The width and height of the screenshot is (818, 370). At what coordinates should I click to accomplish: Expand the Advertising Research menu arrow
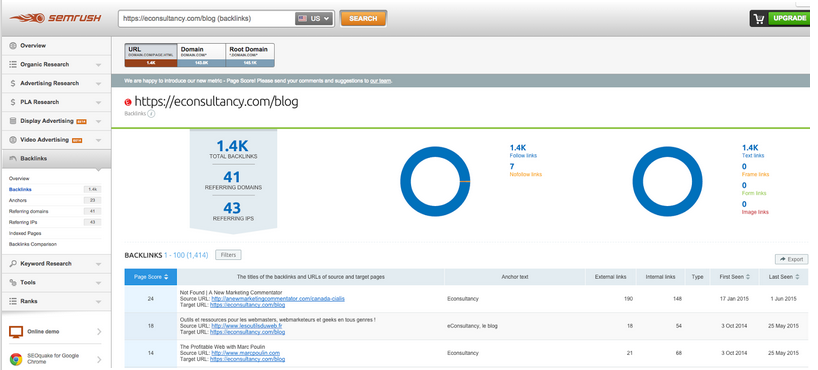pos(99,83)
